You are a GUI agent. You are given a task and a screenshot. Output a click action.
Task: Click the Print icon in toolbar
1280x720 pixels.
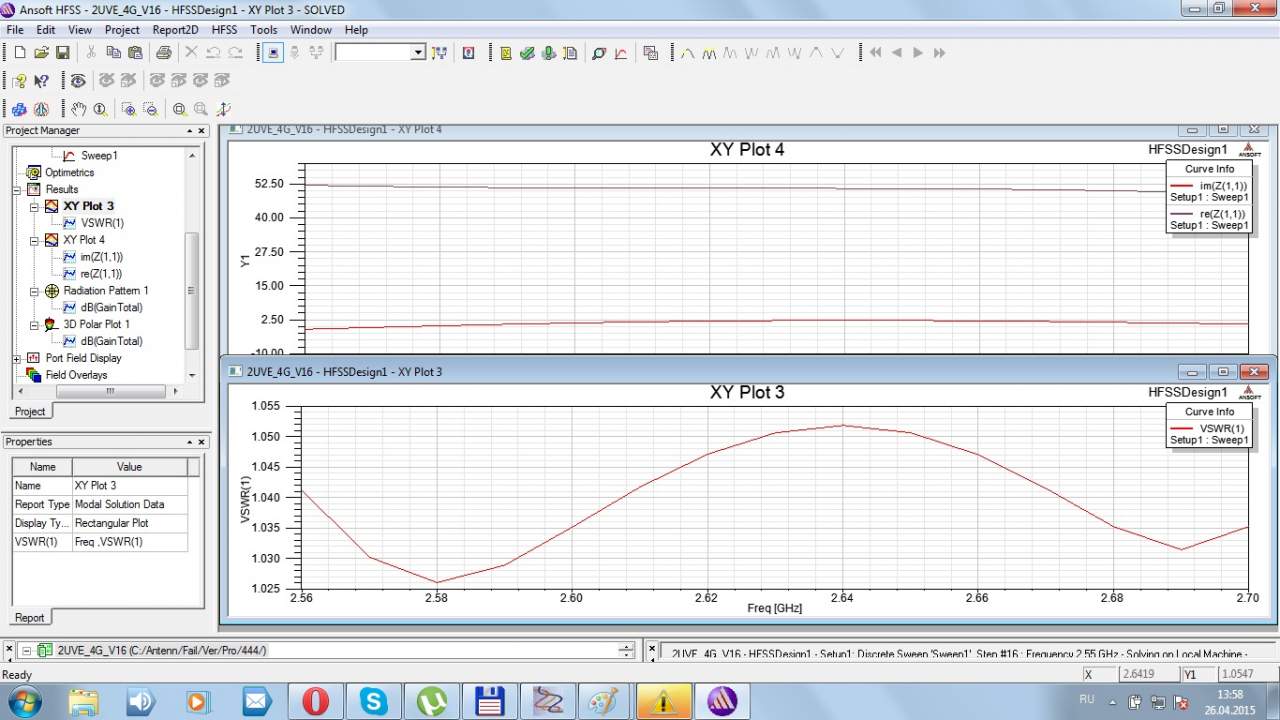coord(164,53)
